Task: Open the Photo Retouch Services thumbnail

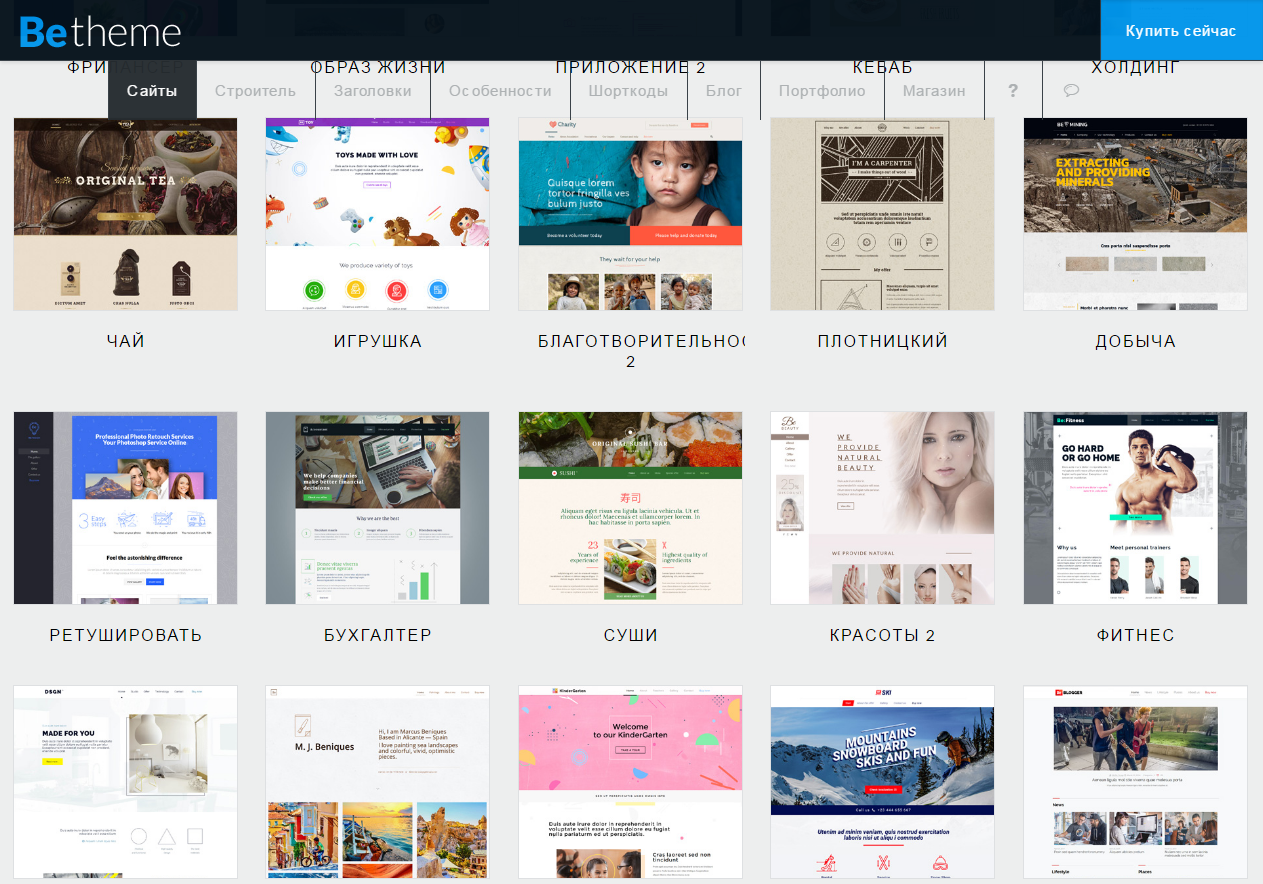Action: tap(126, 508)
